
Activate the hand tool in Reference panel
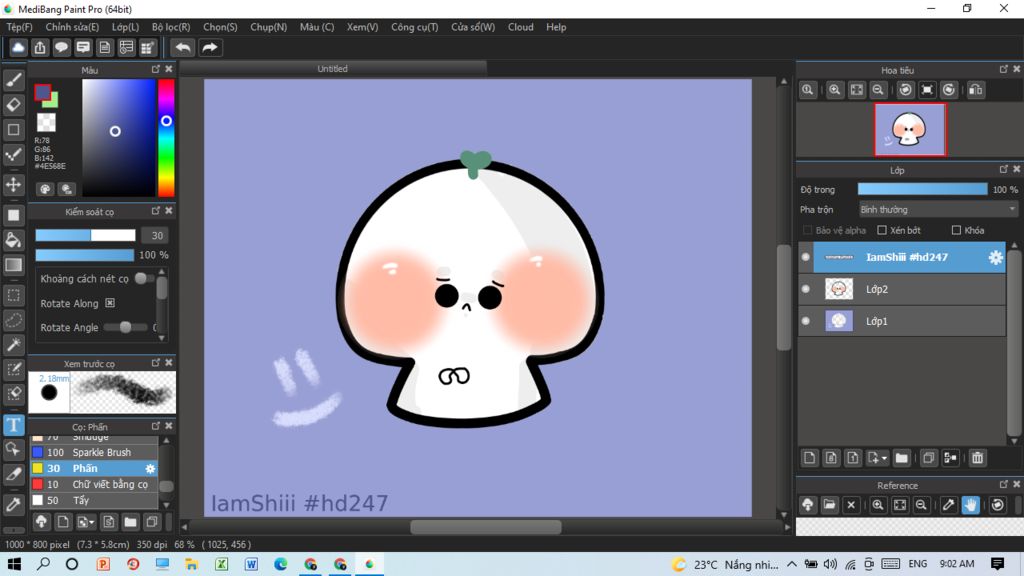971,505
